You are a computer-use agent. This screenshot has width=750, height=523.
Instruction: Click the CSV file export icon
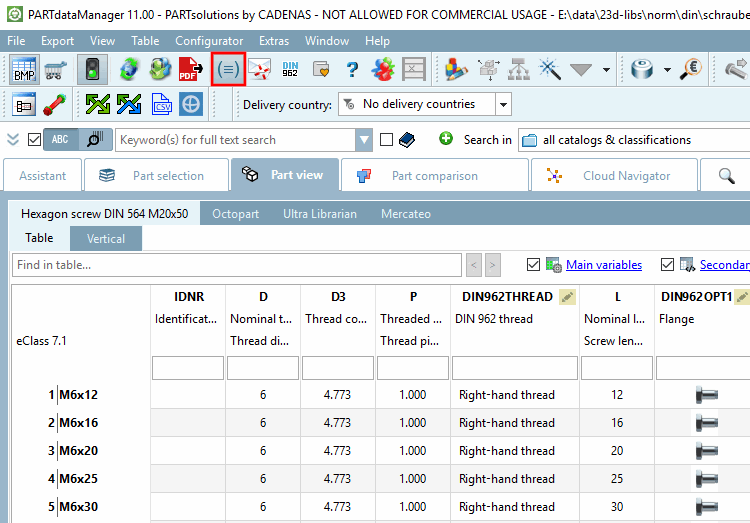click(x=162, y=104)
